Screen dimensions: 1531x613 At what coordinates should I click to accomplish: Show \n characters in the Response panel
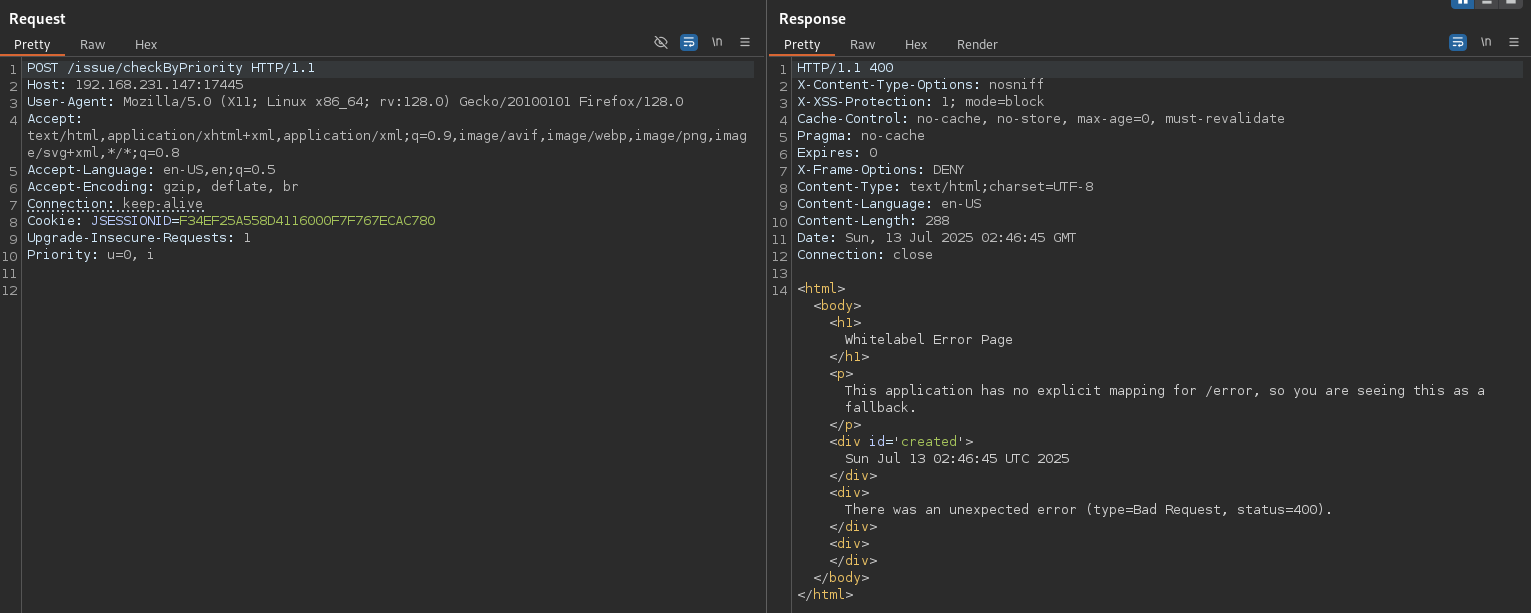point(1486,42)
